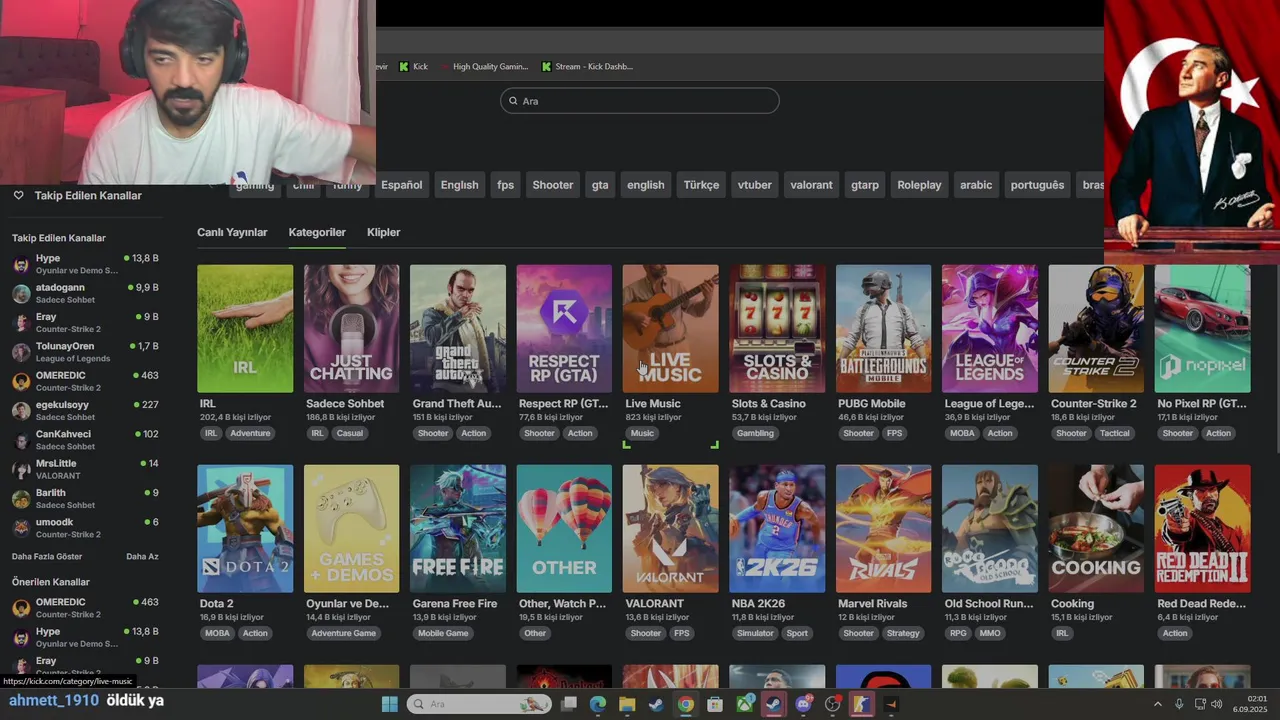Open atadogann channel in sidebar
Image resolution: width=1280 pixels, height=720 pixels.
tap(85, 293)
